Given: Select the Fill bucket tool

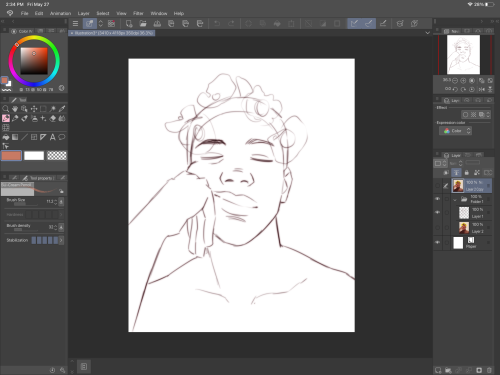Looking at the screenshot, I should point(6,137).
